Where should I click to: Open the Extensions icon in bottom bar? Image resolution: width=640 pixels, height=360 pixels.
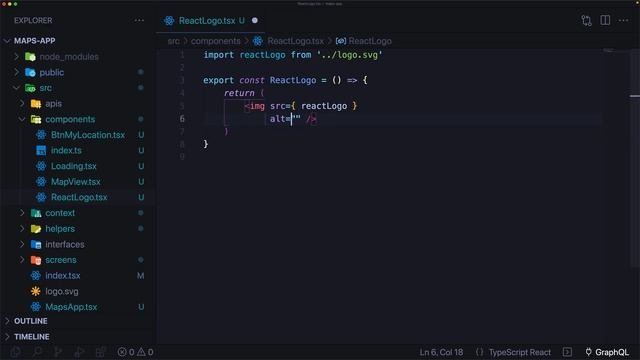click(100, 352)
